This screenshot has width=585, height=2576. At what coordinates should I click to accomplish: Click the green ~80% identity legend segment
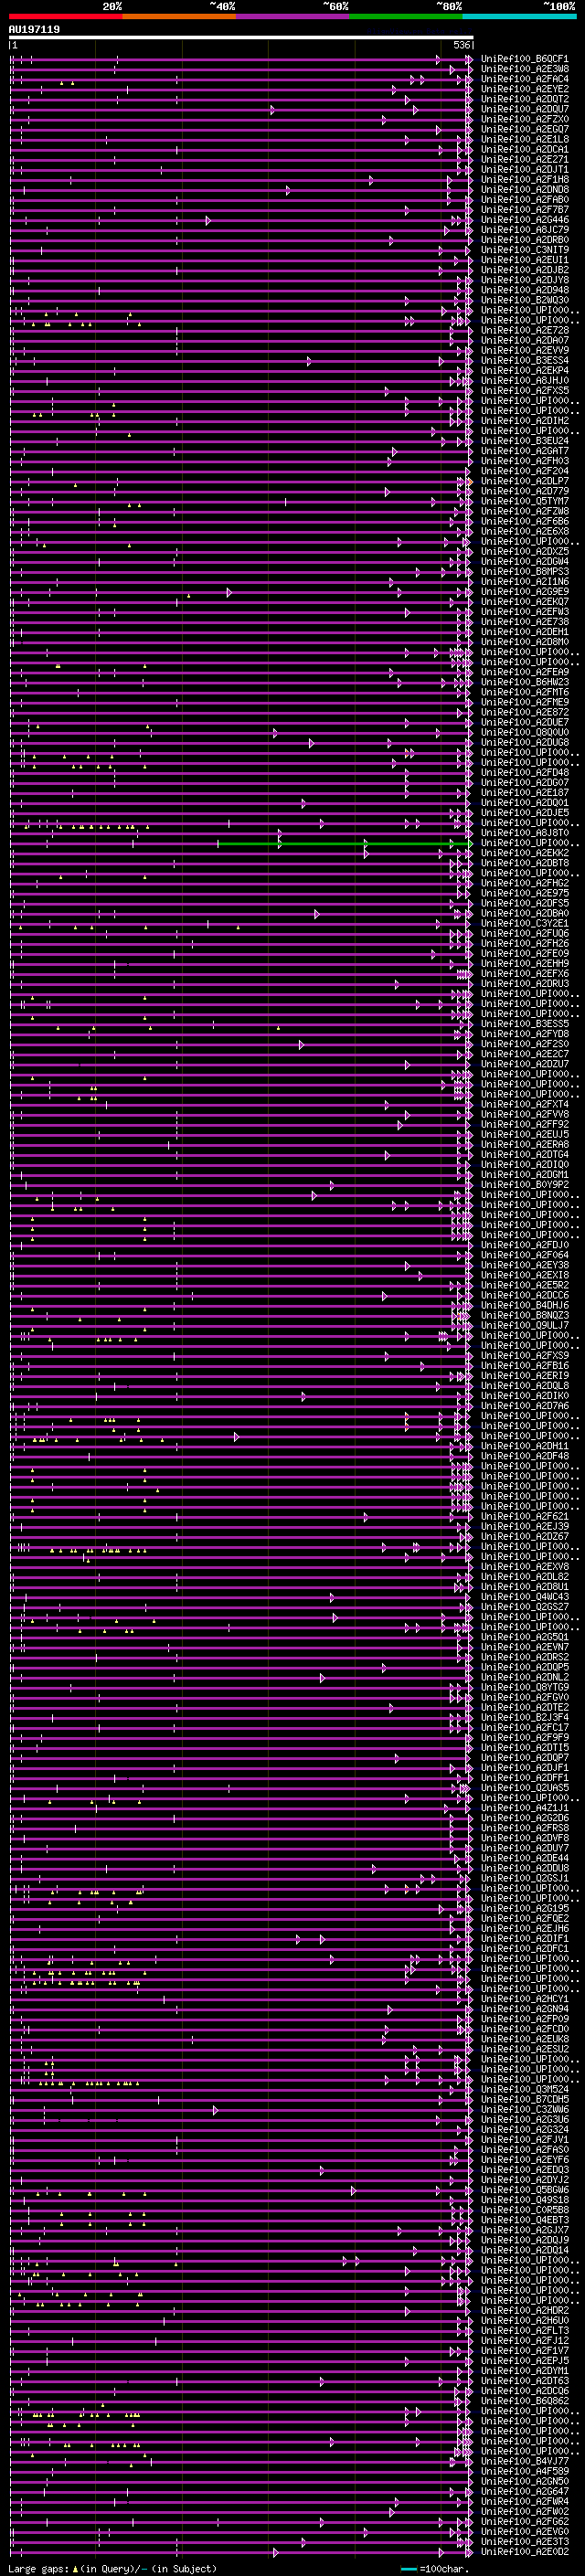406,17
